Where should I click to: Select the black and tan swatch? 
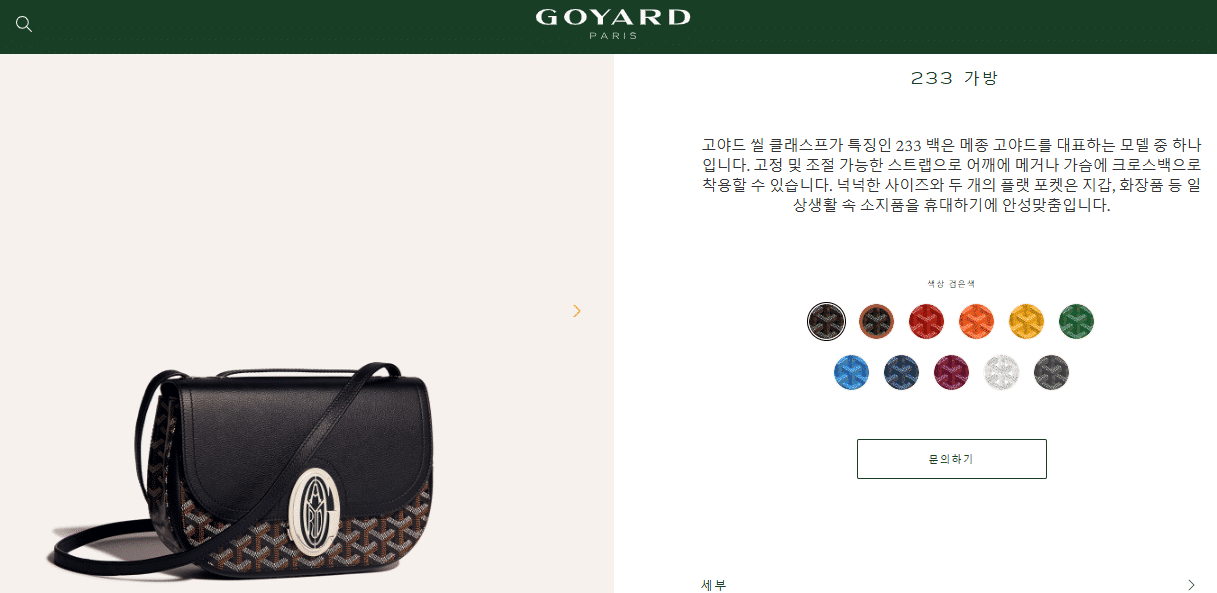(x=877, y=321)
